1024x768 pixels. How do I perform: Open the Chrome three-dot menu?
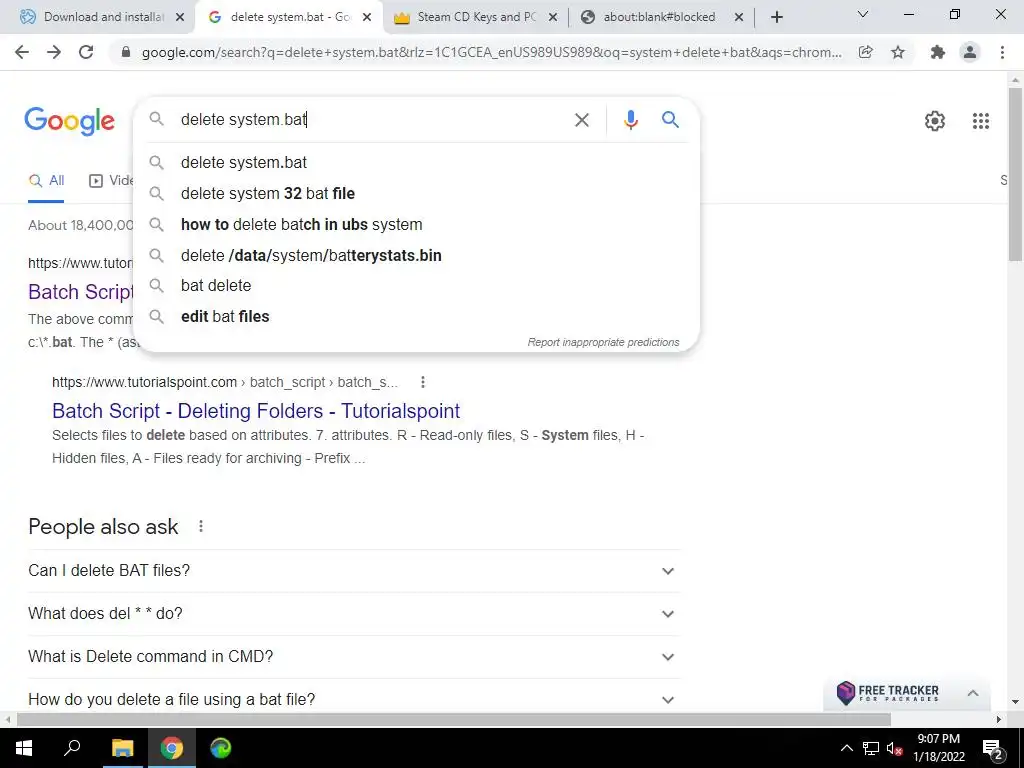[x=1002, y=52]
